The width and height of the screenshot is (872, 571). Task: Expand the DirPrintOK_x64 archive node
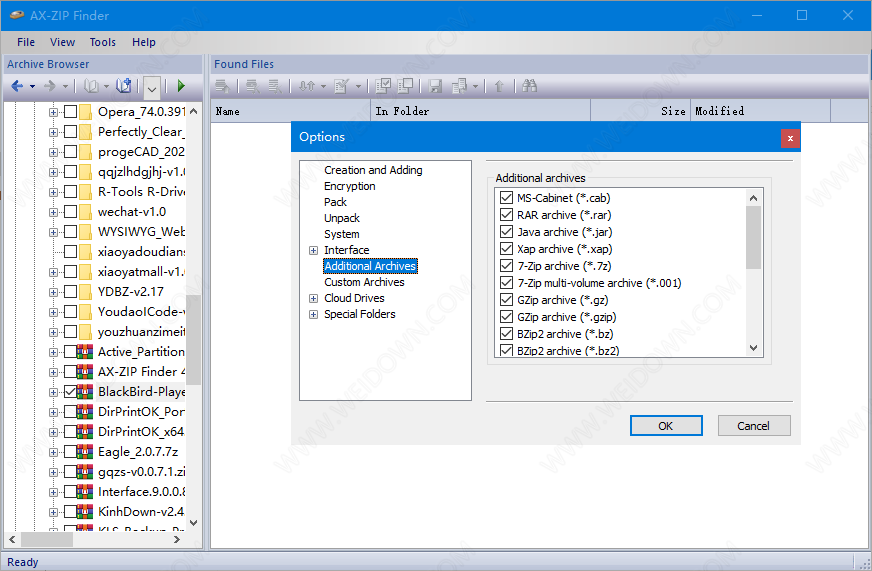53,433
